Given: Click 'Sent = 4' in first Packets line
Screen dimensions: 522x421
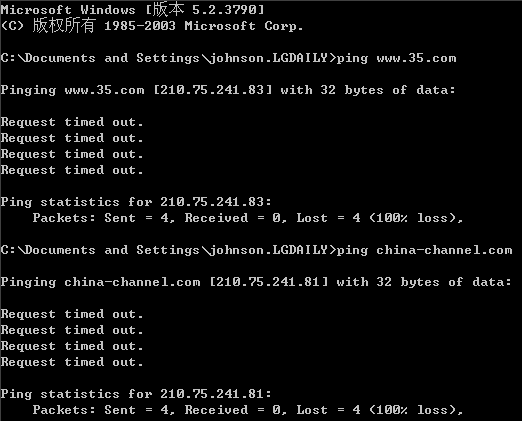Looking at the screenshot, I should (x=137, y=218).
